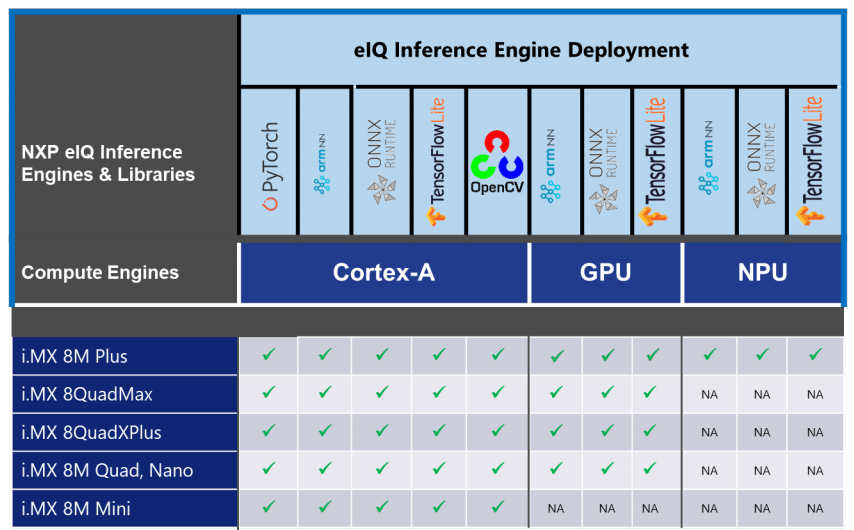
Task: Click the Cortex-A TensorFlow Lite checkmark for i.MX 8QuadMax
Action: pyautogui.click(x=438, y=392)
